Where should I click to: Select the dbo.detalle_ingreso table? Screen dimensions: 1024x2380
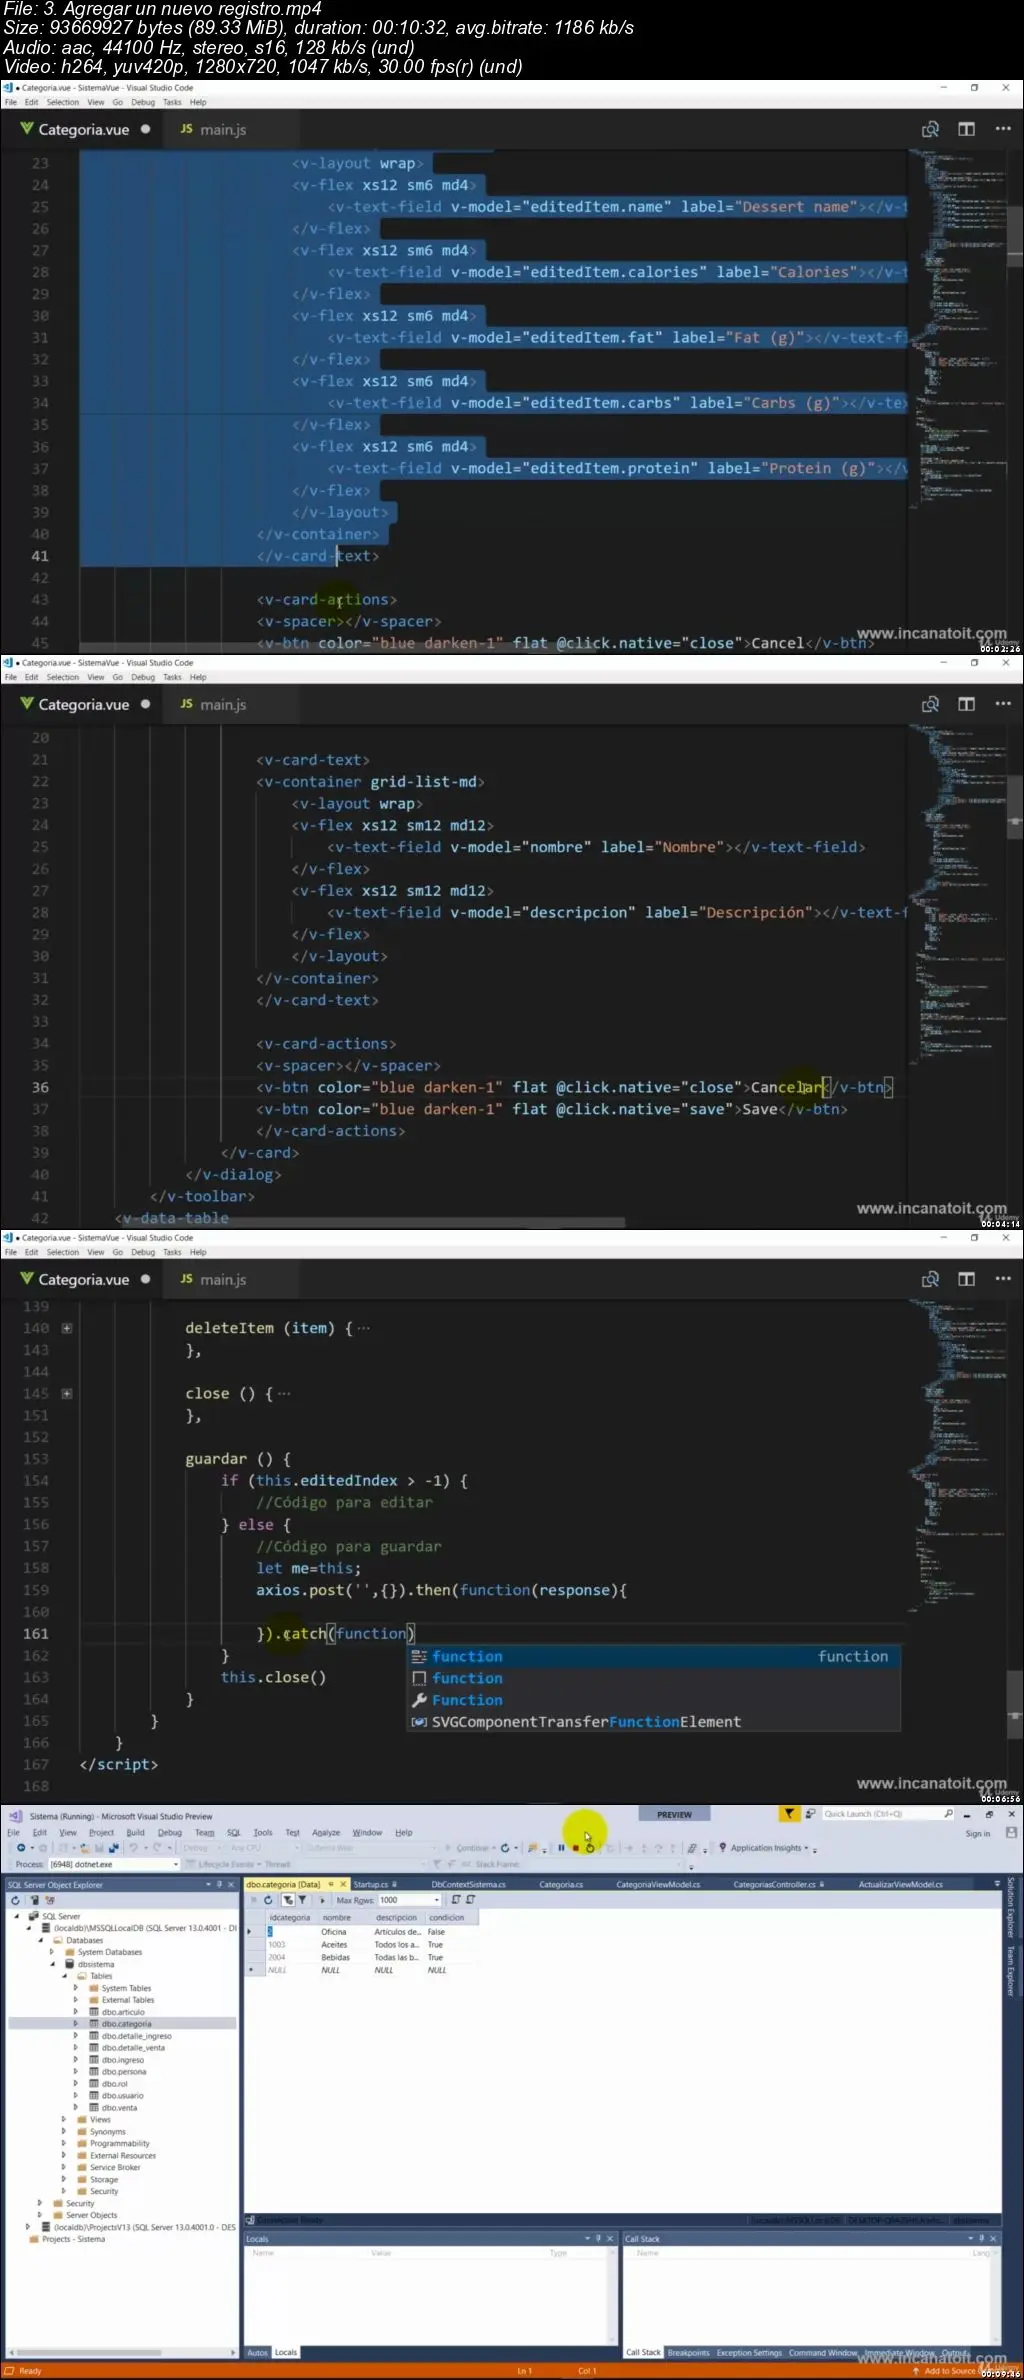[136, 2036]
